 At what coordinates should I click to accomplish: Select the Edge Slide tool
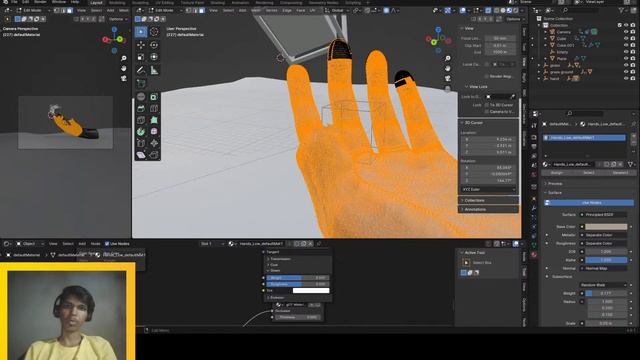(x=141, y=143)
